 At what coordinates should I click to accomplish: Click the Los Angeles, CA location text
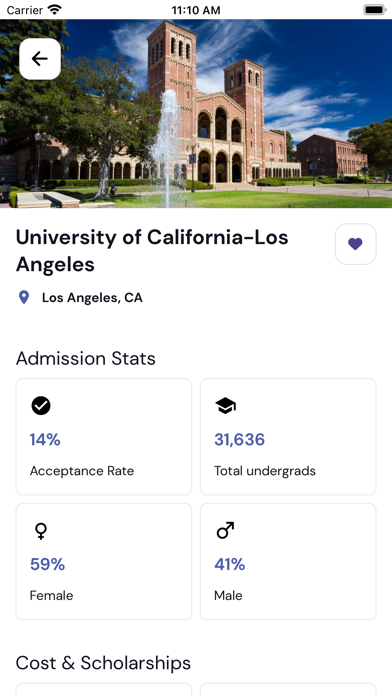[x=92, y=298]
